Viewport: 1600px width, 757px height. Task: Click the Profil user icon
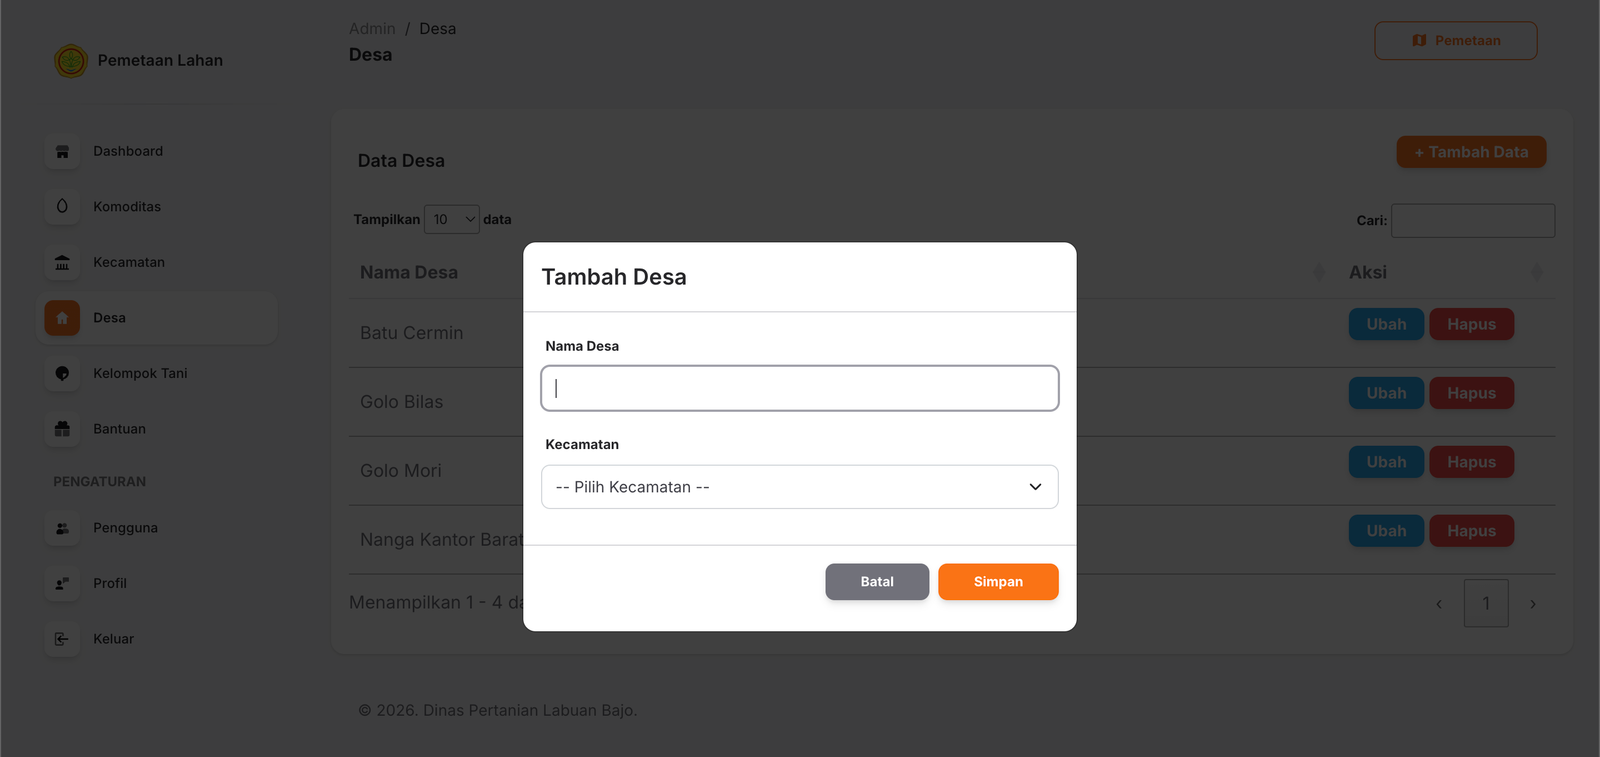click(x=62, y=583)
